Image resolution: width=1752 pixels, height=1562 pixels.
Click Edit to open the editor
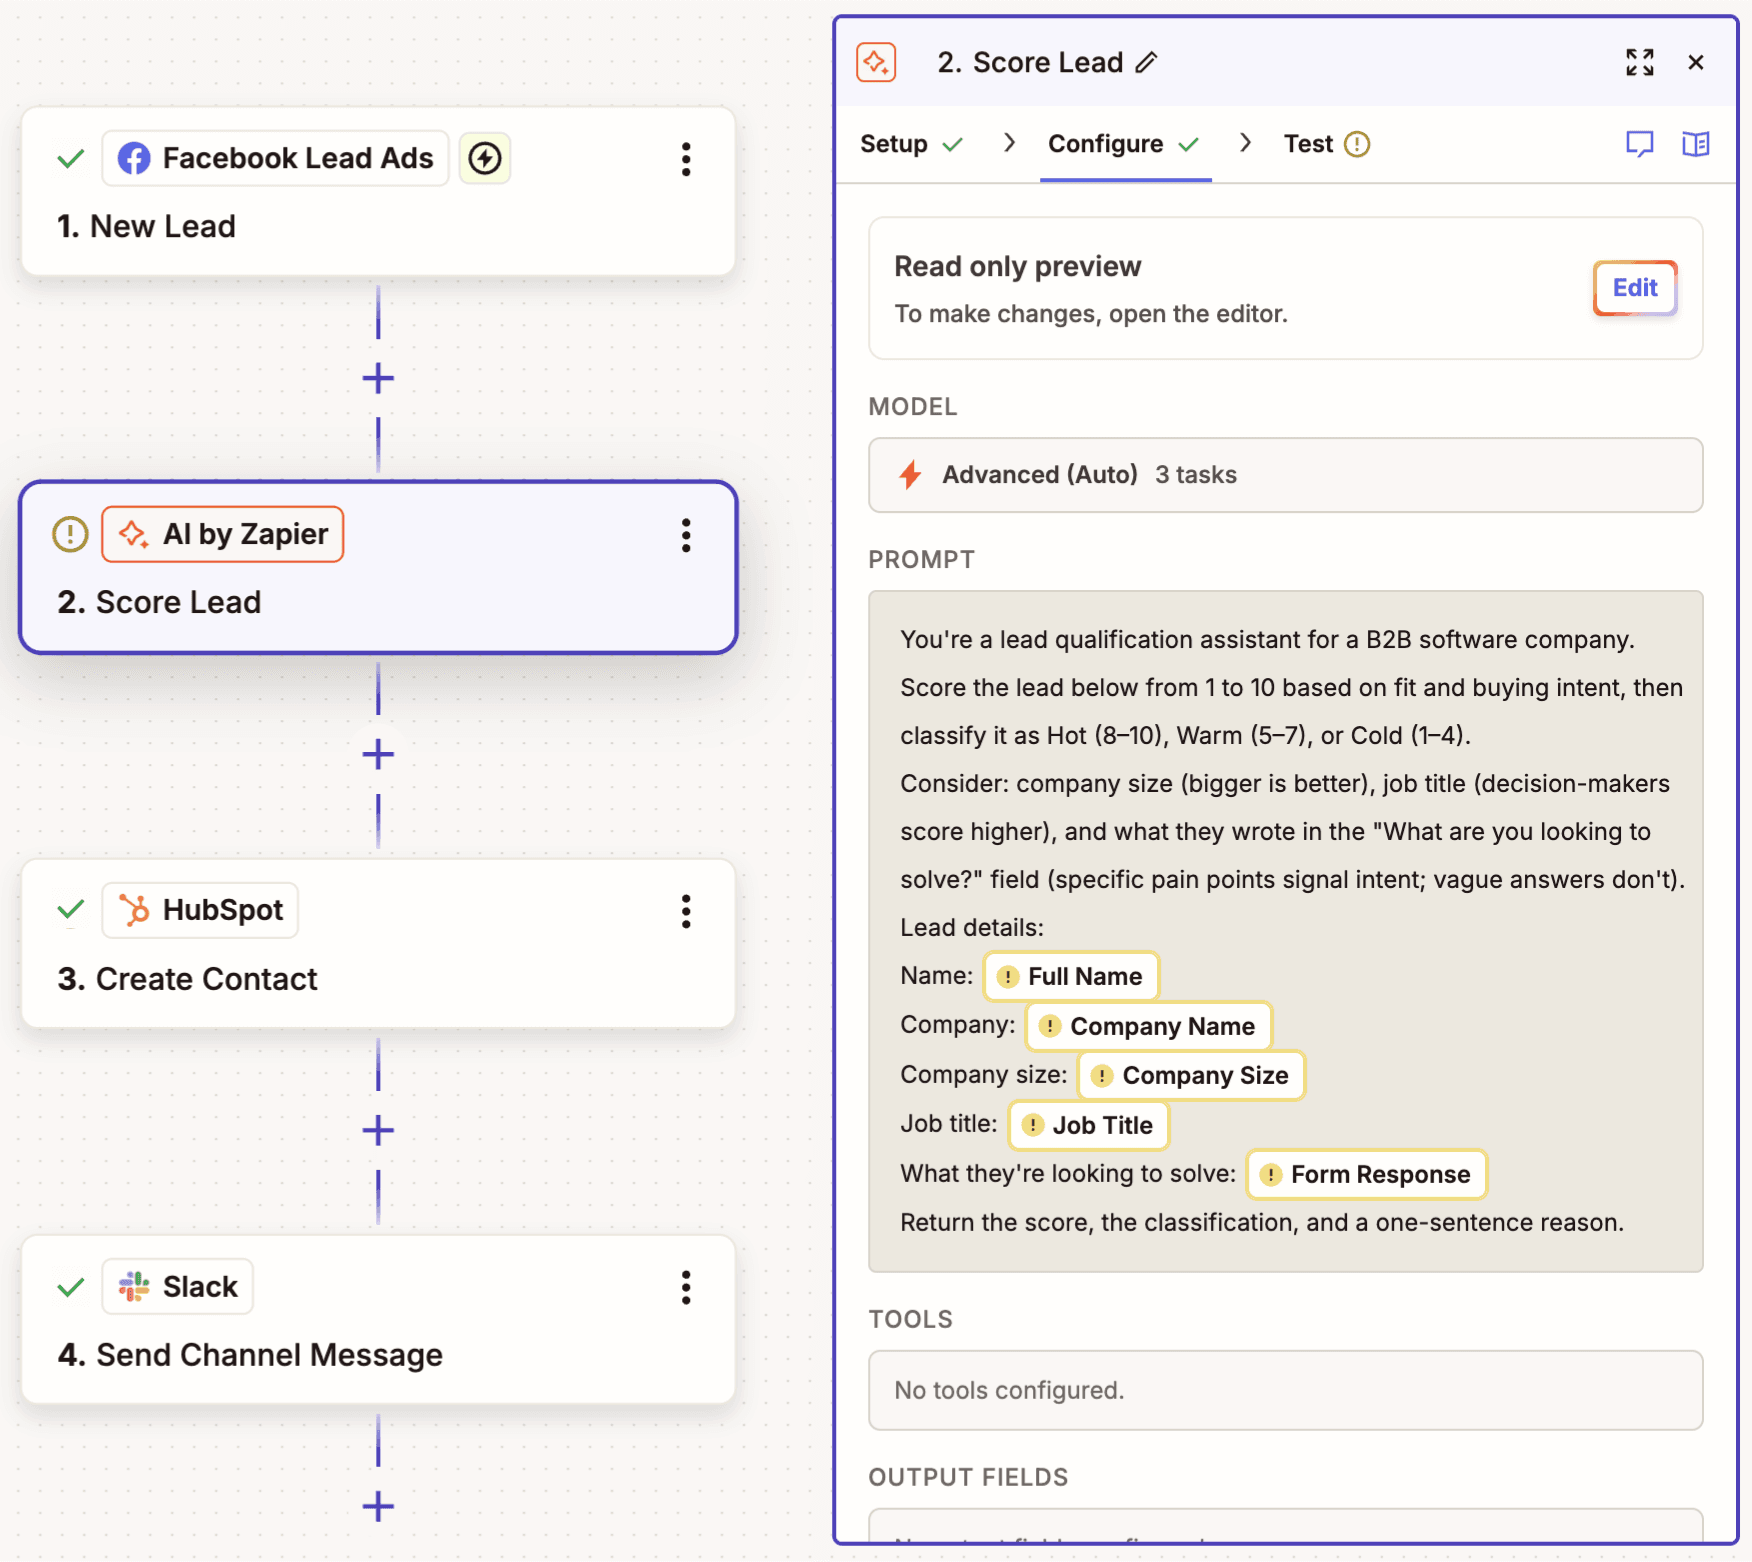[x=1635, y=288]
